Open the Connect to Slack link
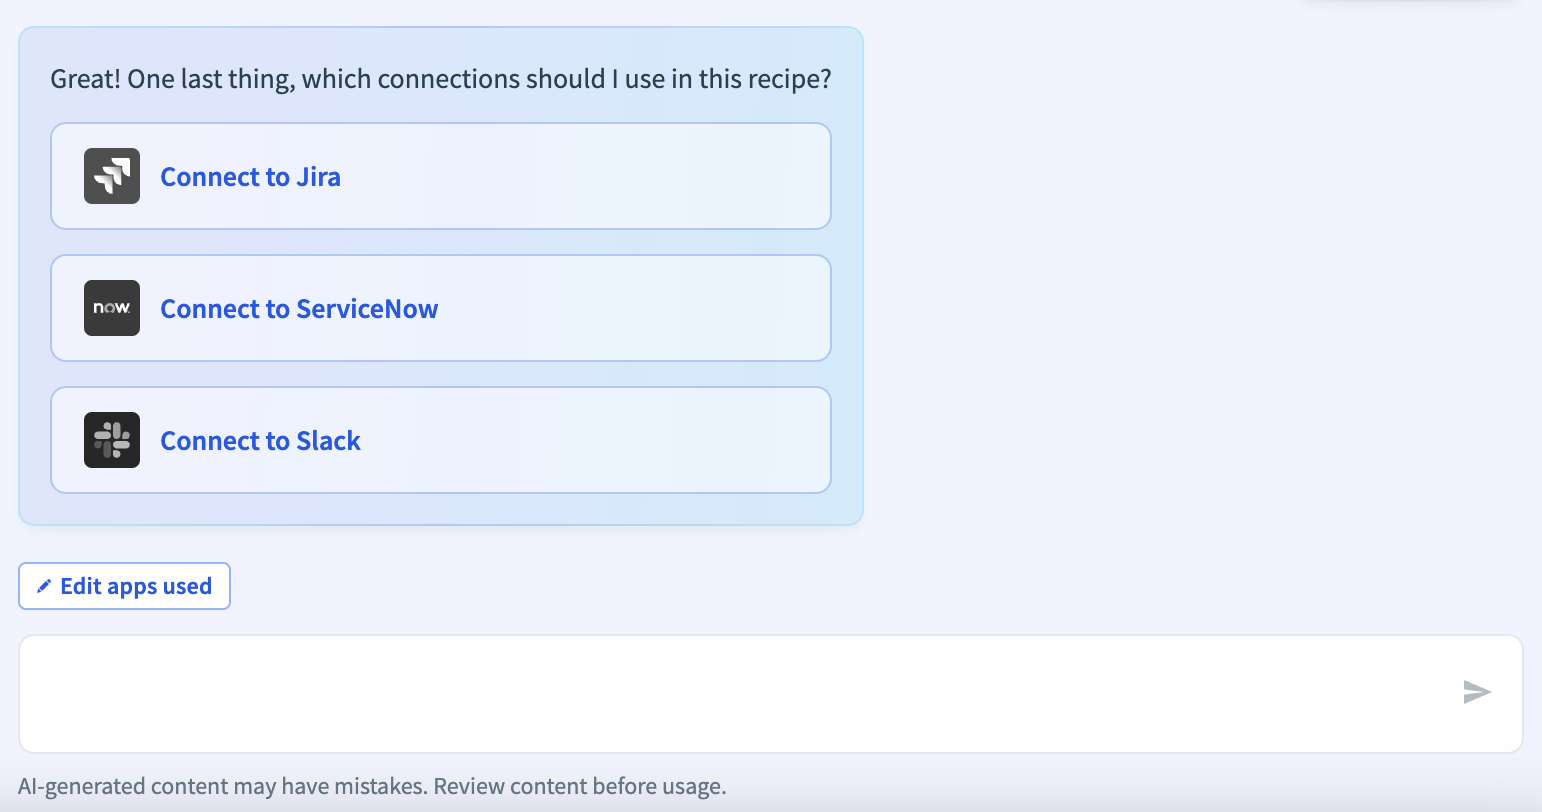1542x812 pixels. [259, 440]
